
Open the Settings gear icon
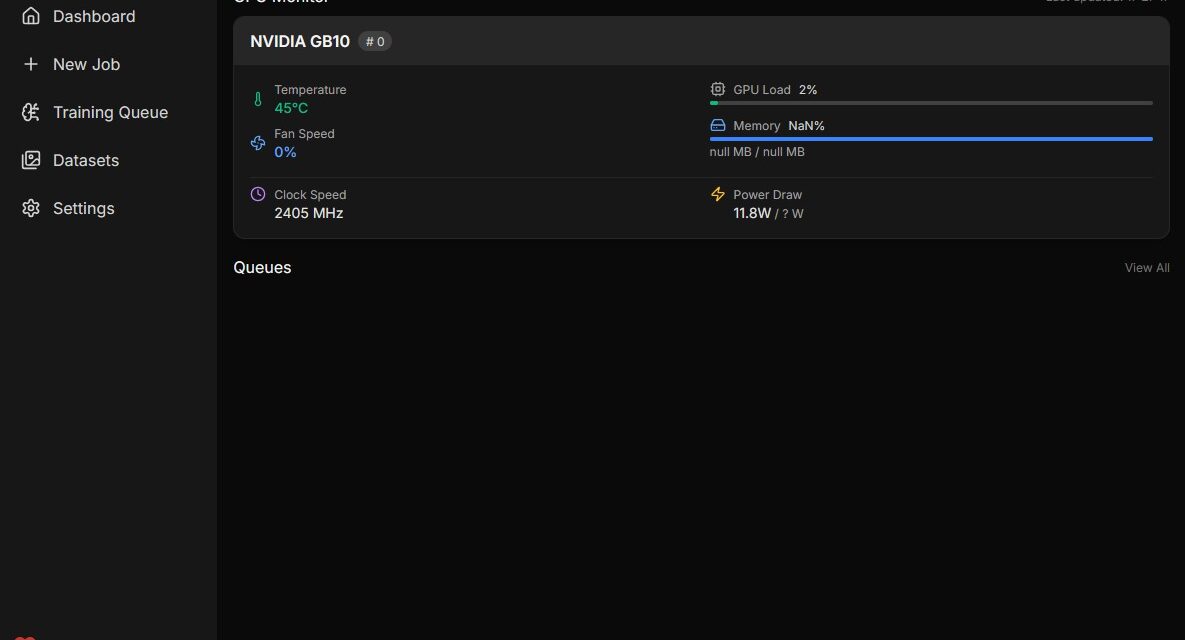[x=29, y=208]
